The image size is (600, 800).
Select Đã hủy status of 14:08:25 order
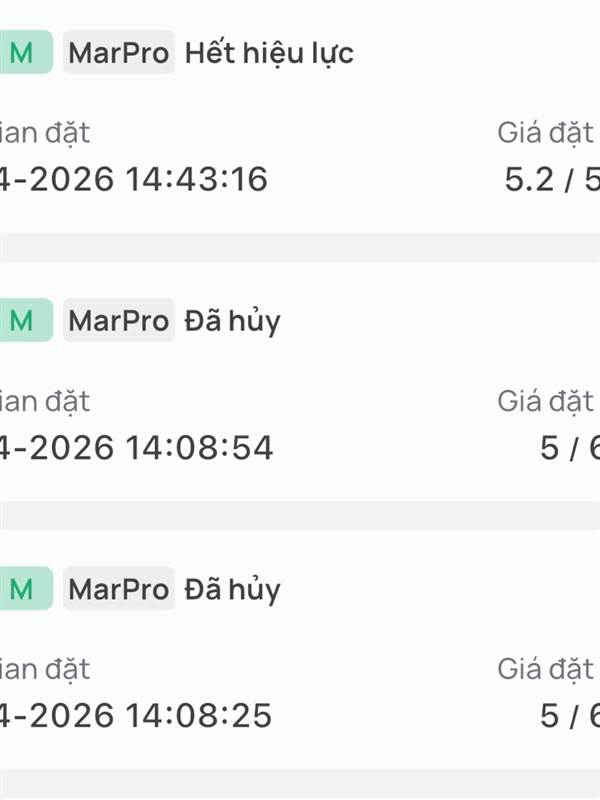click(x=232, y=589)
